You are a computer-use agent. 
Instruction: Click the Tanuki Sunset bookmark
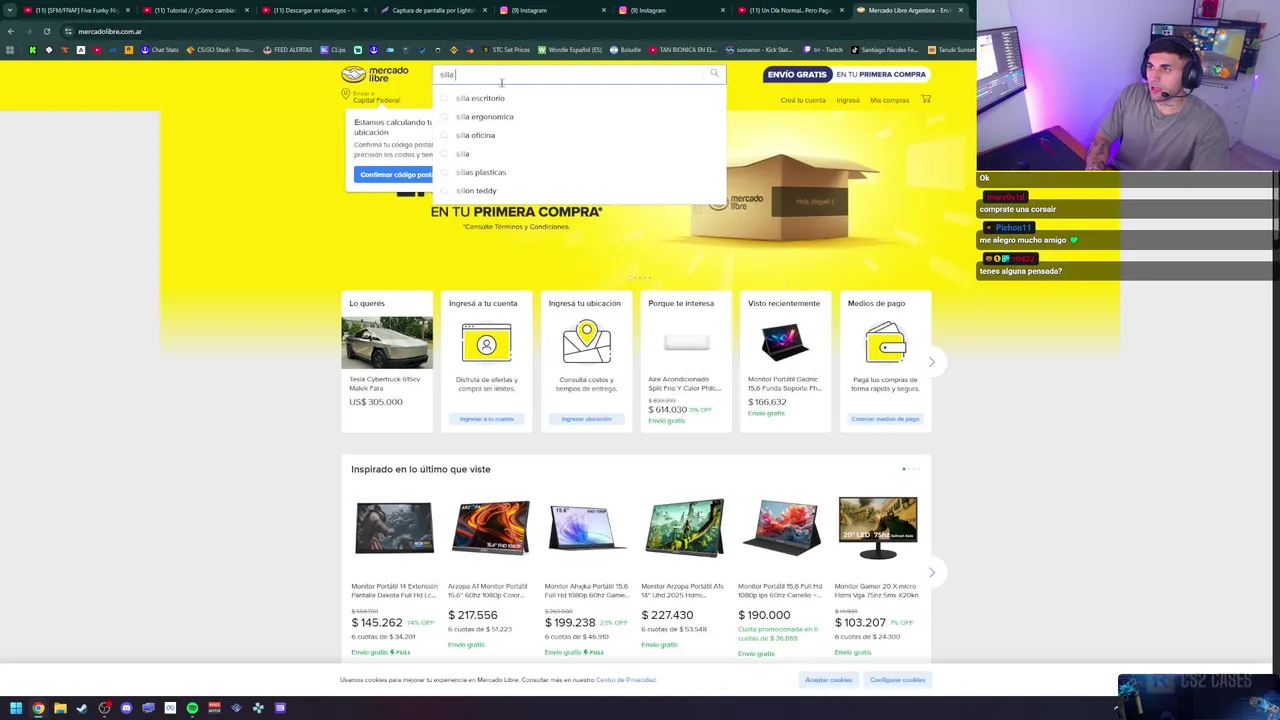(x=951, y=50)
